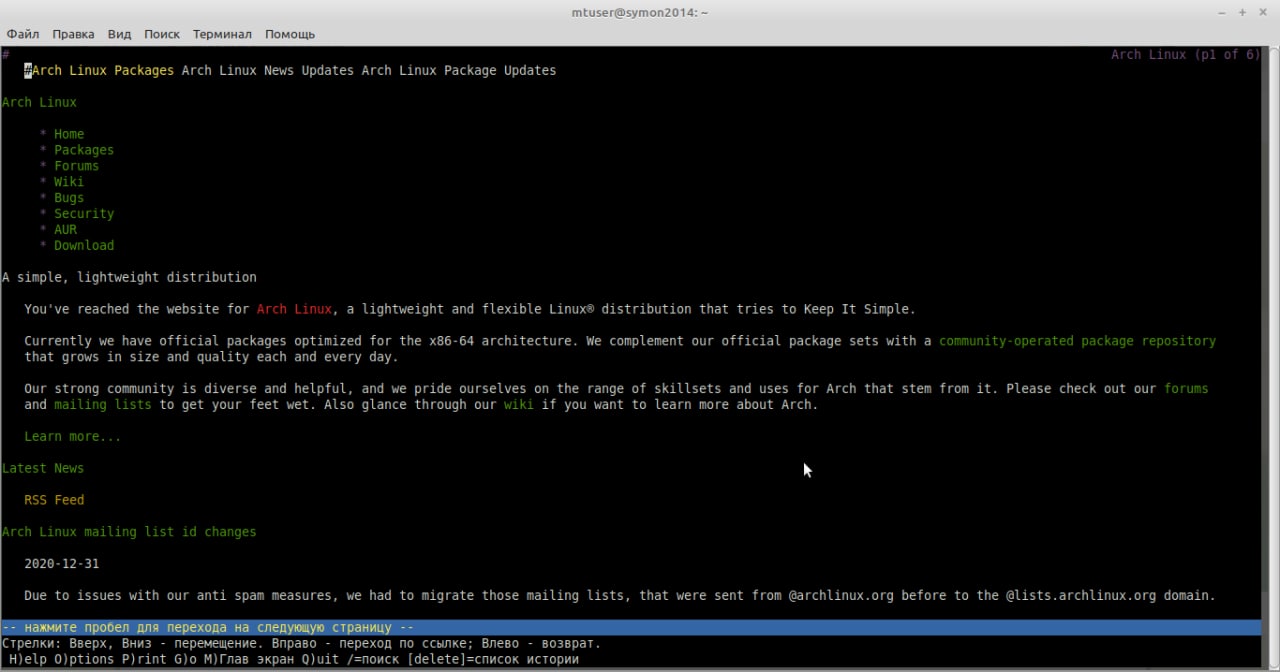Viewport: 1280px width, 672px height.
Task: Click the H)elp command in footer
Action: (x=28, y=659)
